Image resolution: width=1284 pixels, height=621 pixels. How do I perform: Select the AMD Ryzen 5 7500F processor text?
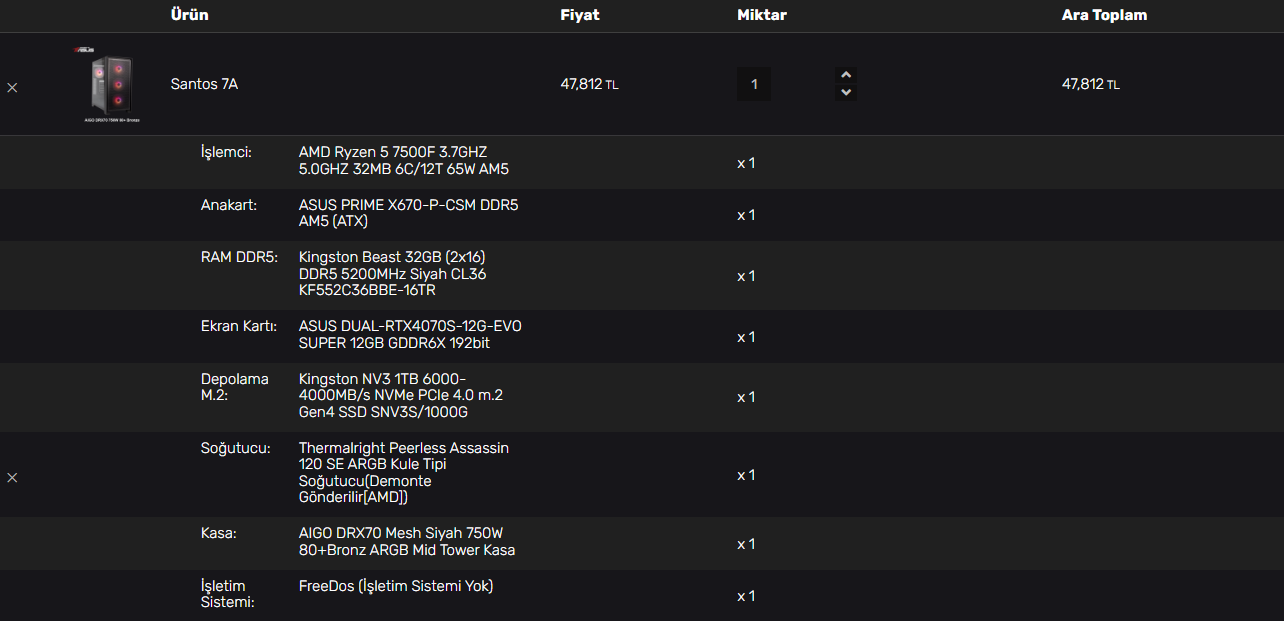pyautogui.click(x=403, y=161)
